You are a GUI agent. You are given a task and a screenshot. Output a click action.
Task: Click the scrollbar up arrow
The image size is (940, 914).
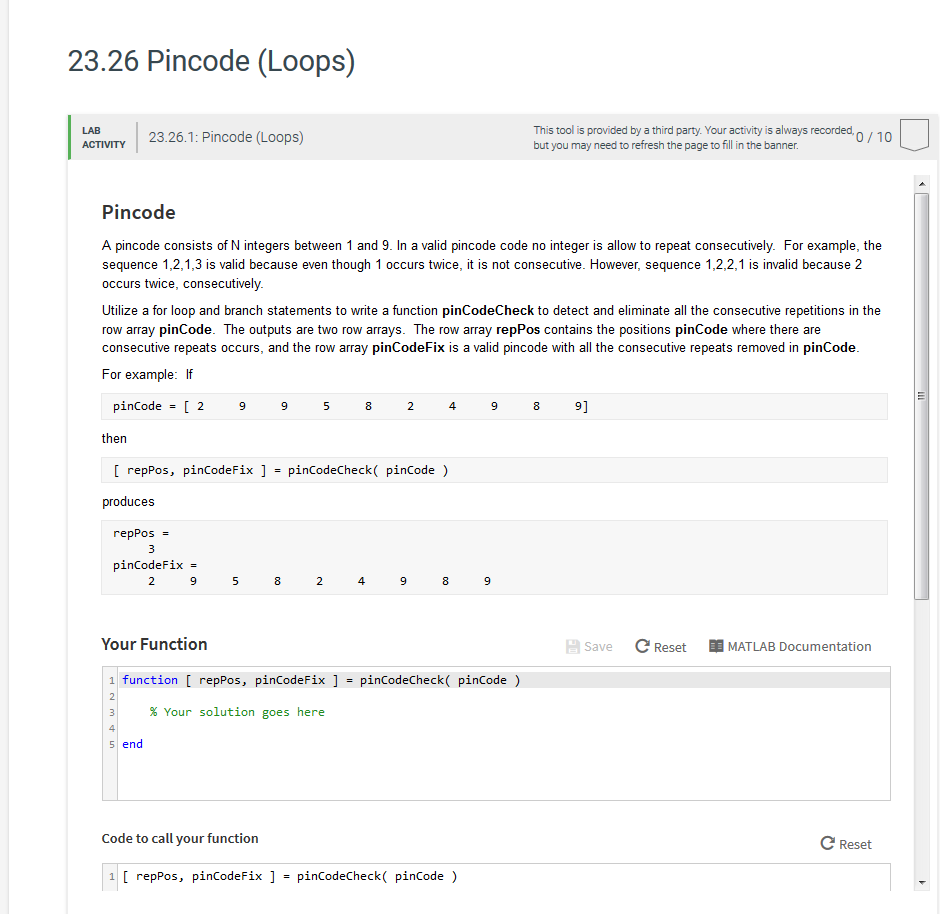click(922, 182)
